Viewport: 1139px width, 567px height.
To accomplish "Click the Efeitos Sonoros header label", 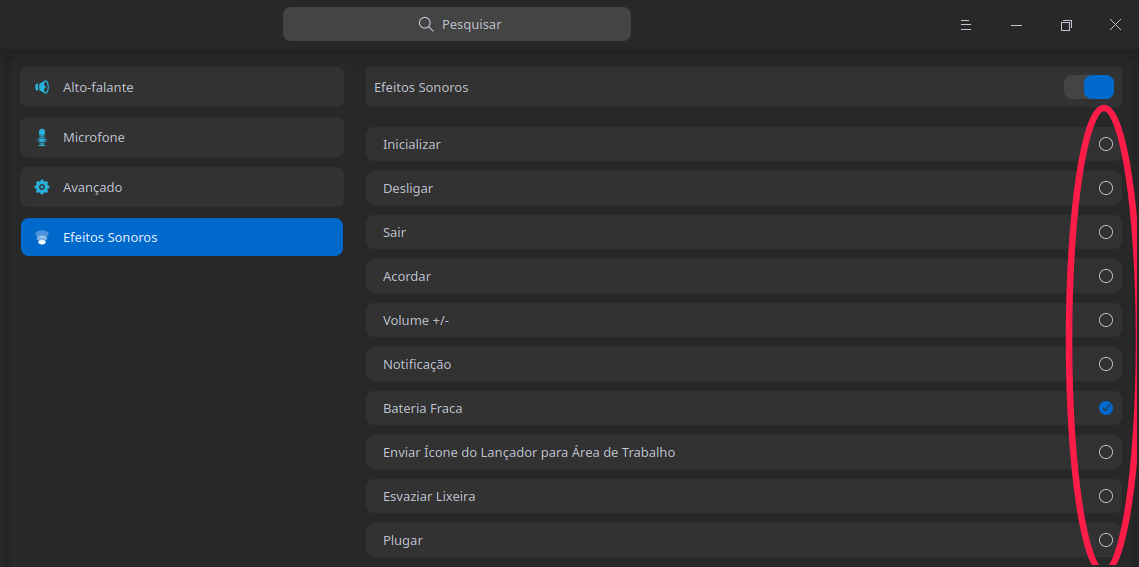I will [421, 88].
